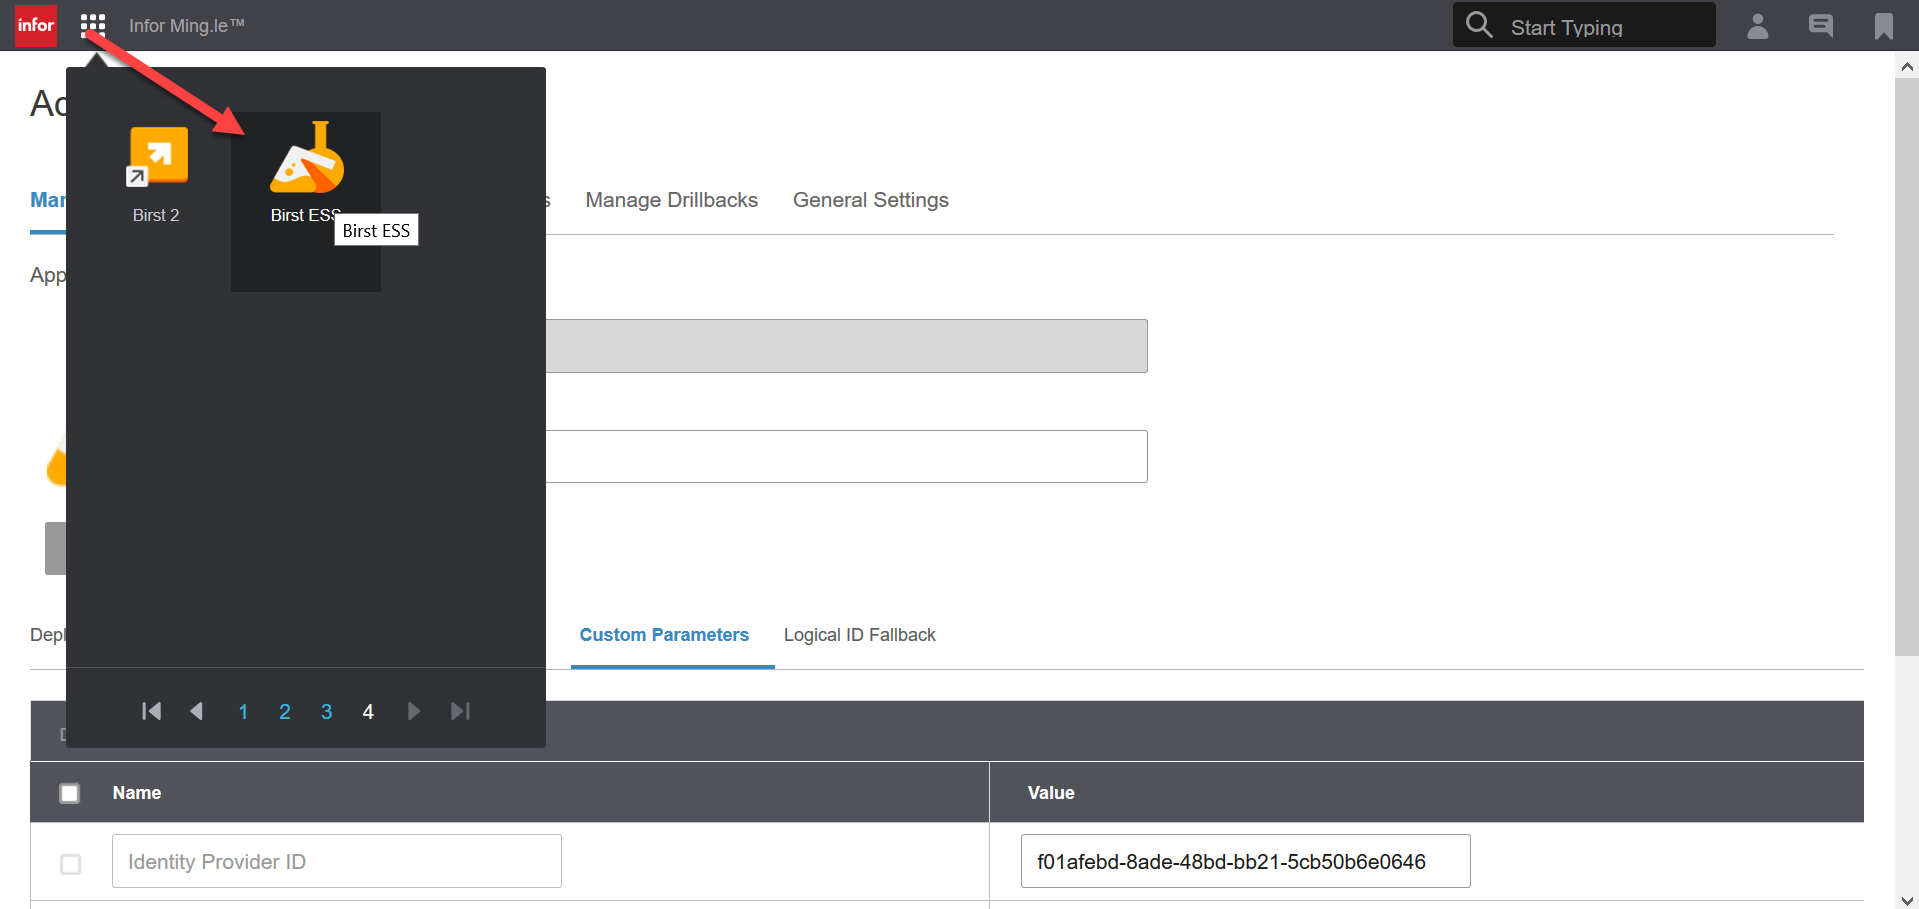
Task: Select page 2 in app menu
Action: [285, 712]
